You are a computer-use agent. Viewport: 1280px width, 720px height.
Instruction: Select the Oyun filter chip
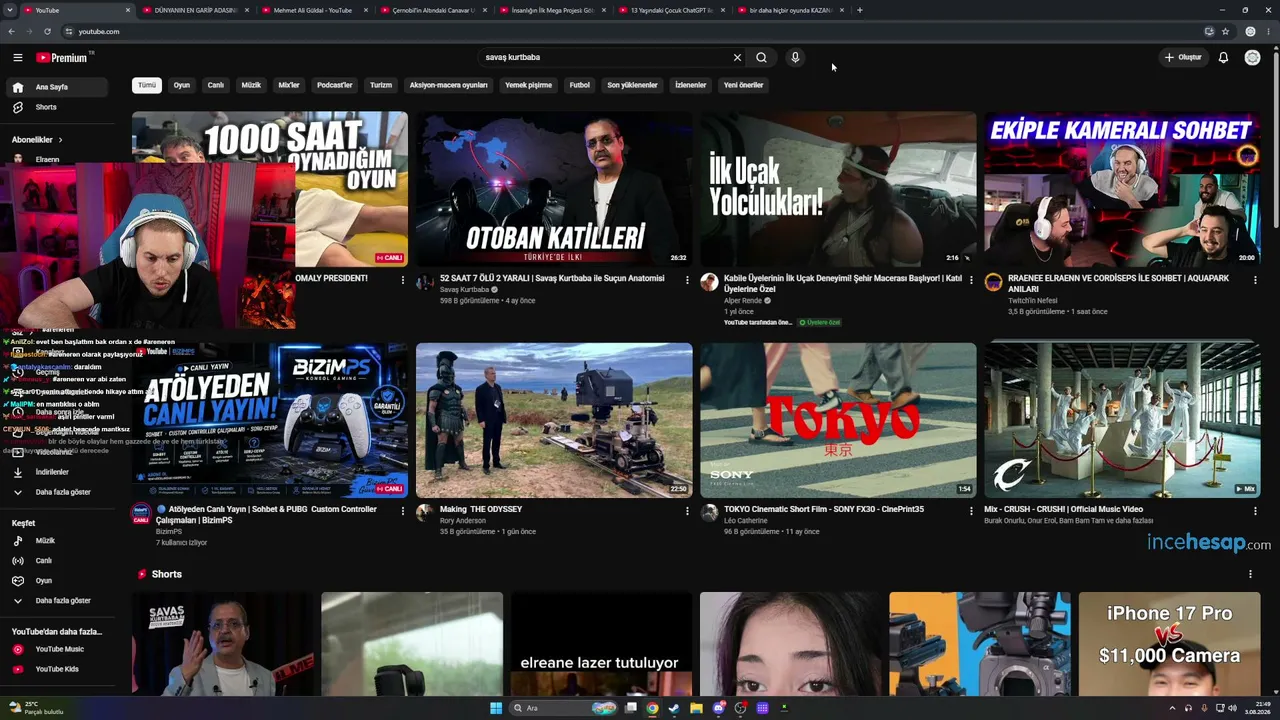click(x=182, y=85)
